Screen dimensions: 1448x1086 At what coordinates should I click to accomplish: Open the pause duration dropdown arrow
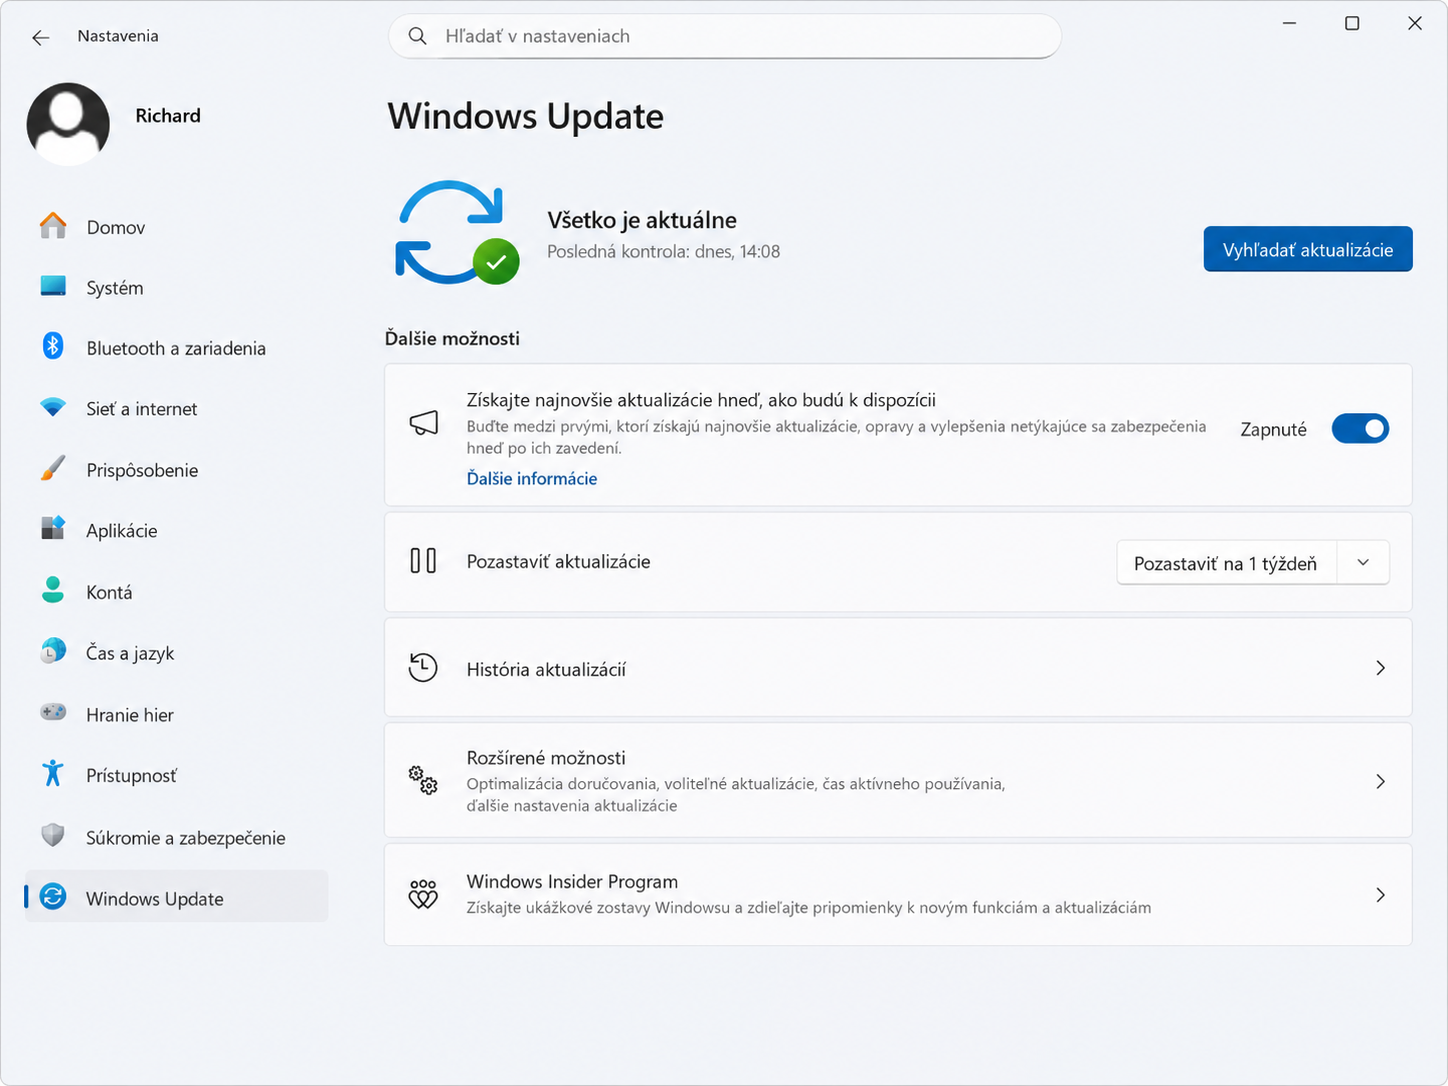click(x=1363, y=563)
